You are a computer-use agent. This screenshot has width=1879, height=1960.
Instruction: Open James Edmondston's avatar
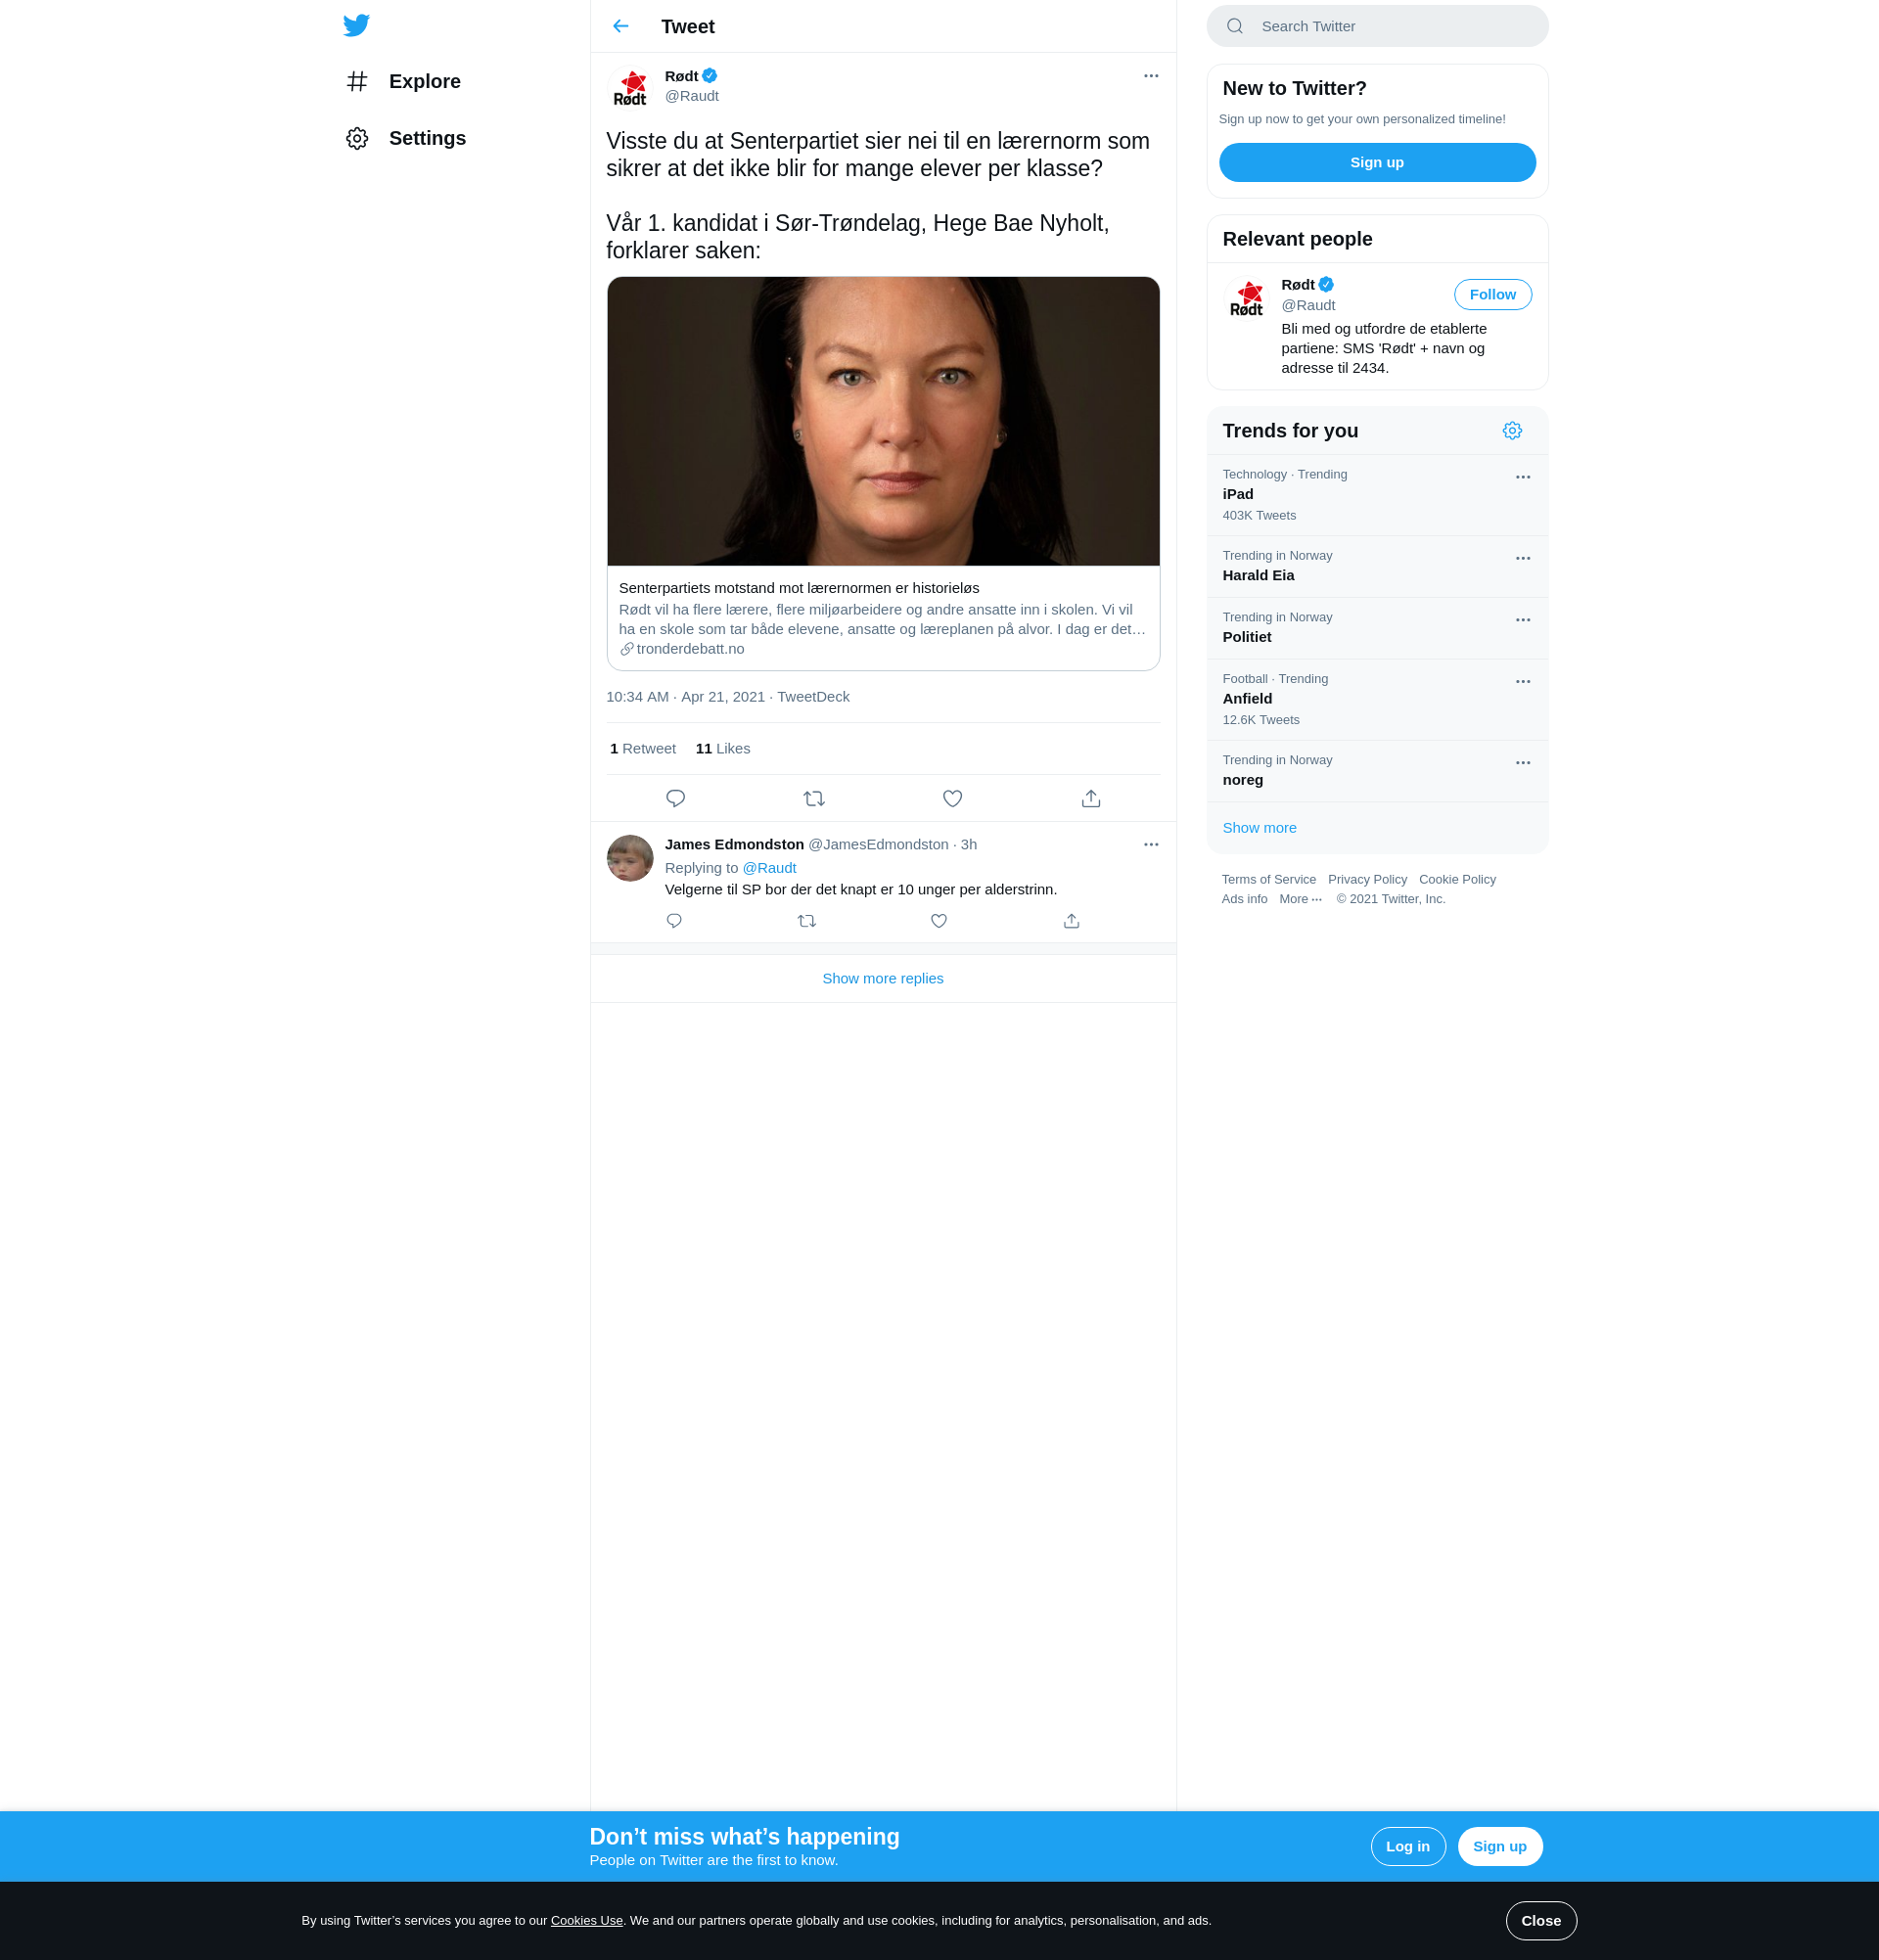pyautogui.click(x=630, y=858)
